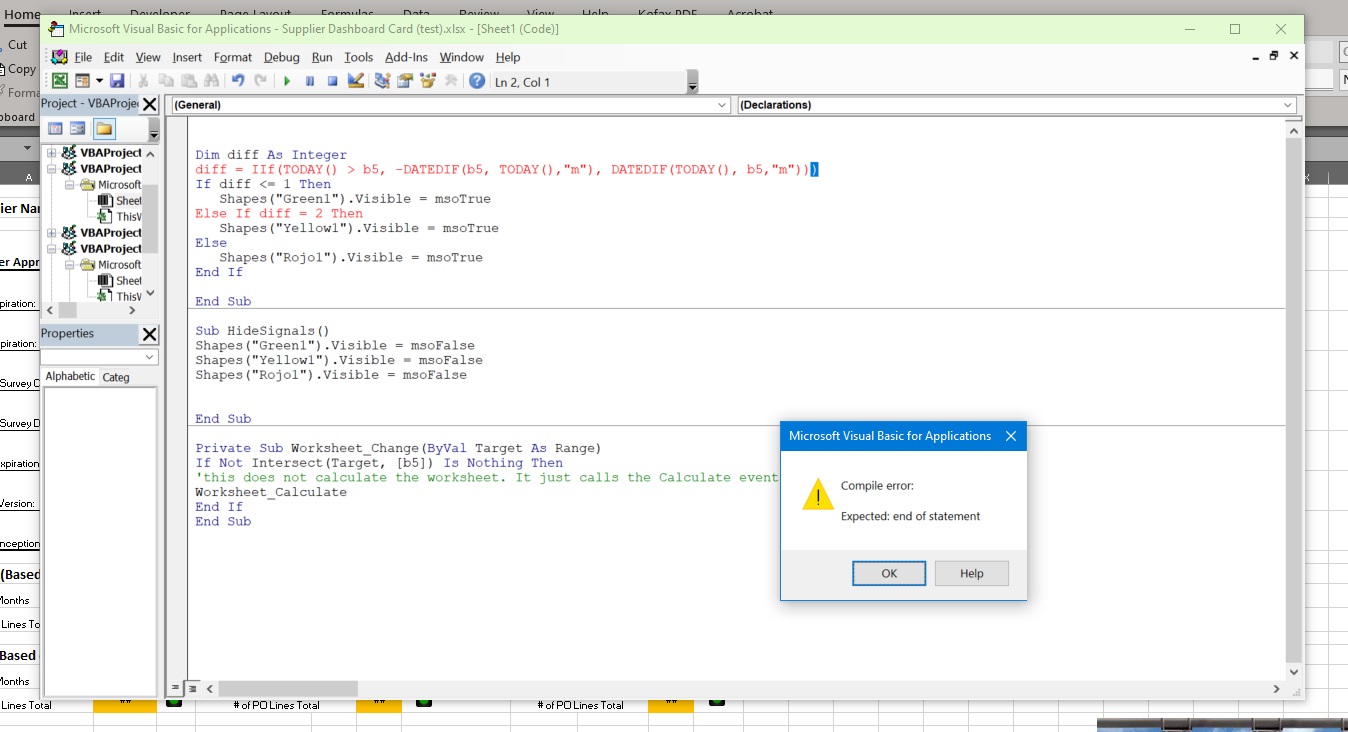Click the View Microsoft Excel toolbar icon

point(60,81)
